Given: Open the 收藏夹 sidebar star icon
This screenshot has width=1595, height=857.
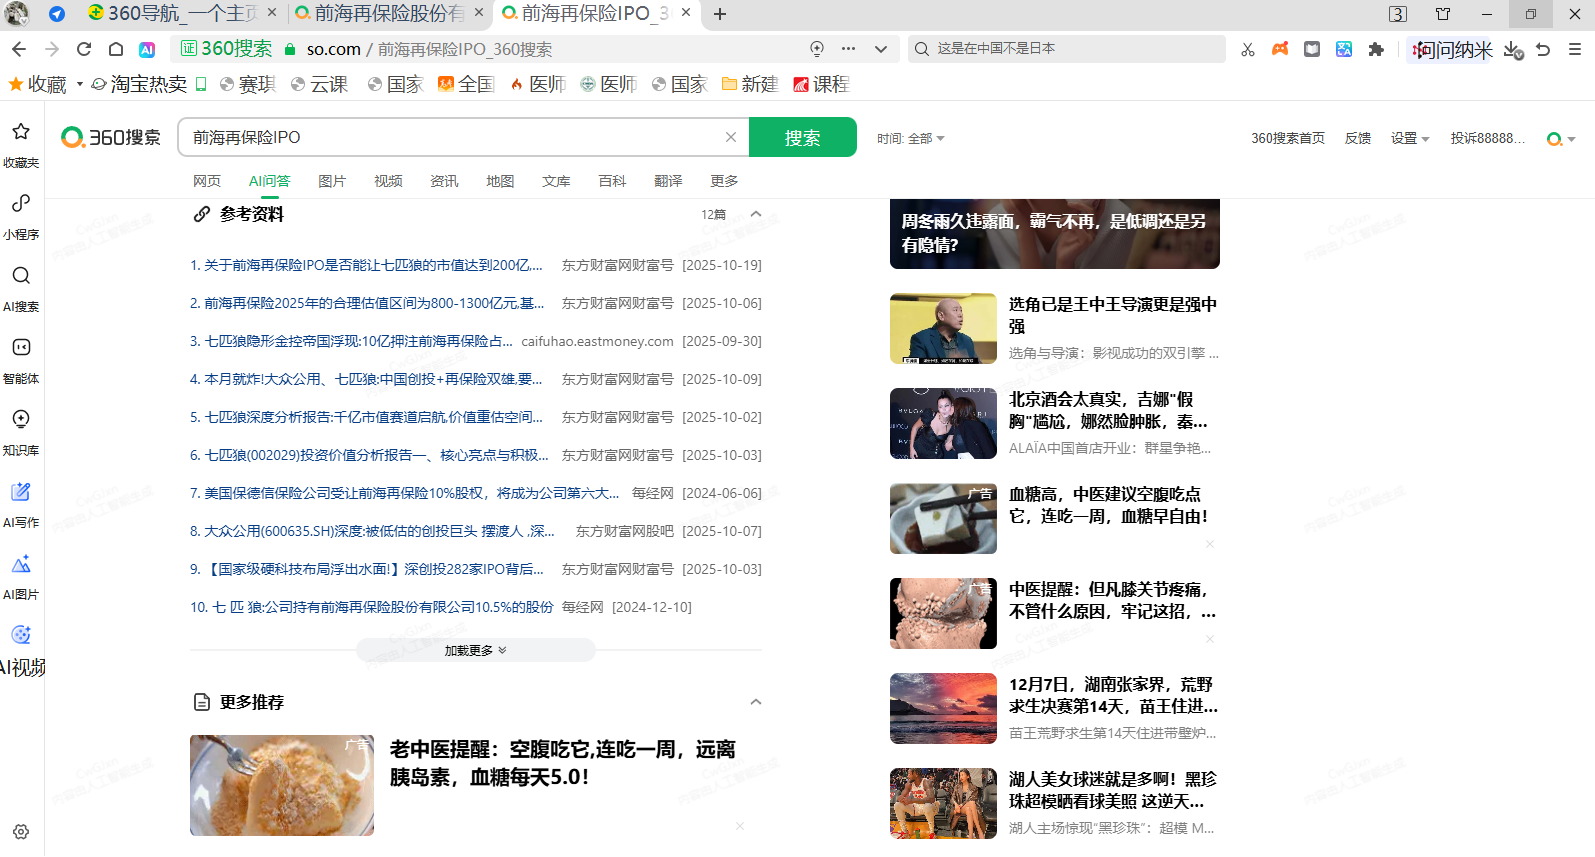Looking at the screenshot, I should [21, 132].
